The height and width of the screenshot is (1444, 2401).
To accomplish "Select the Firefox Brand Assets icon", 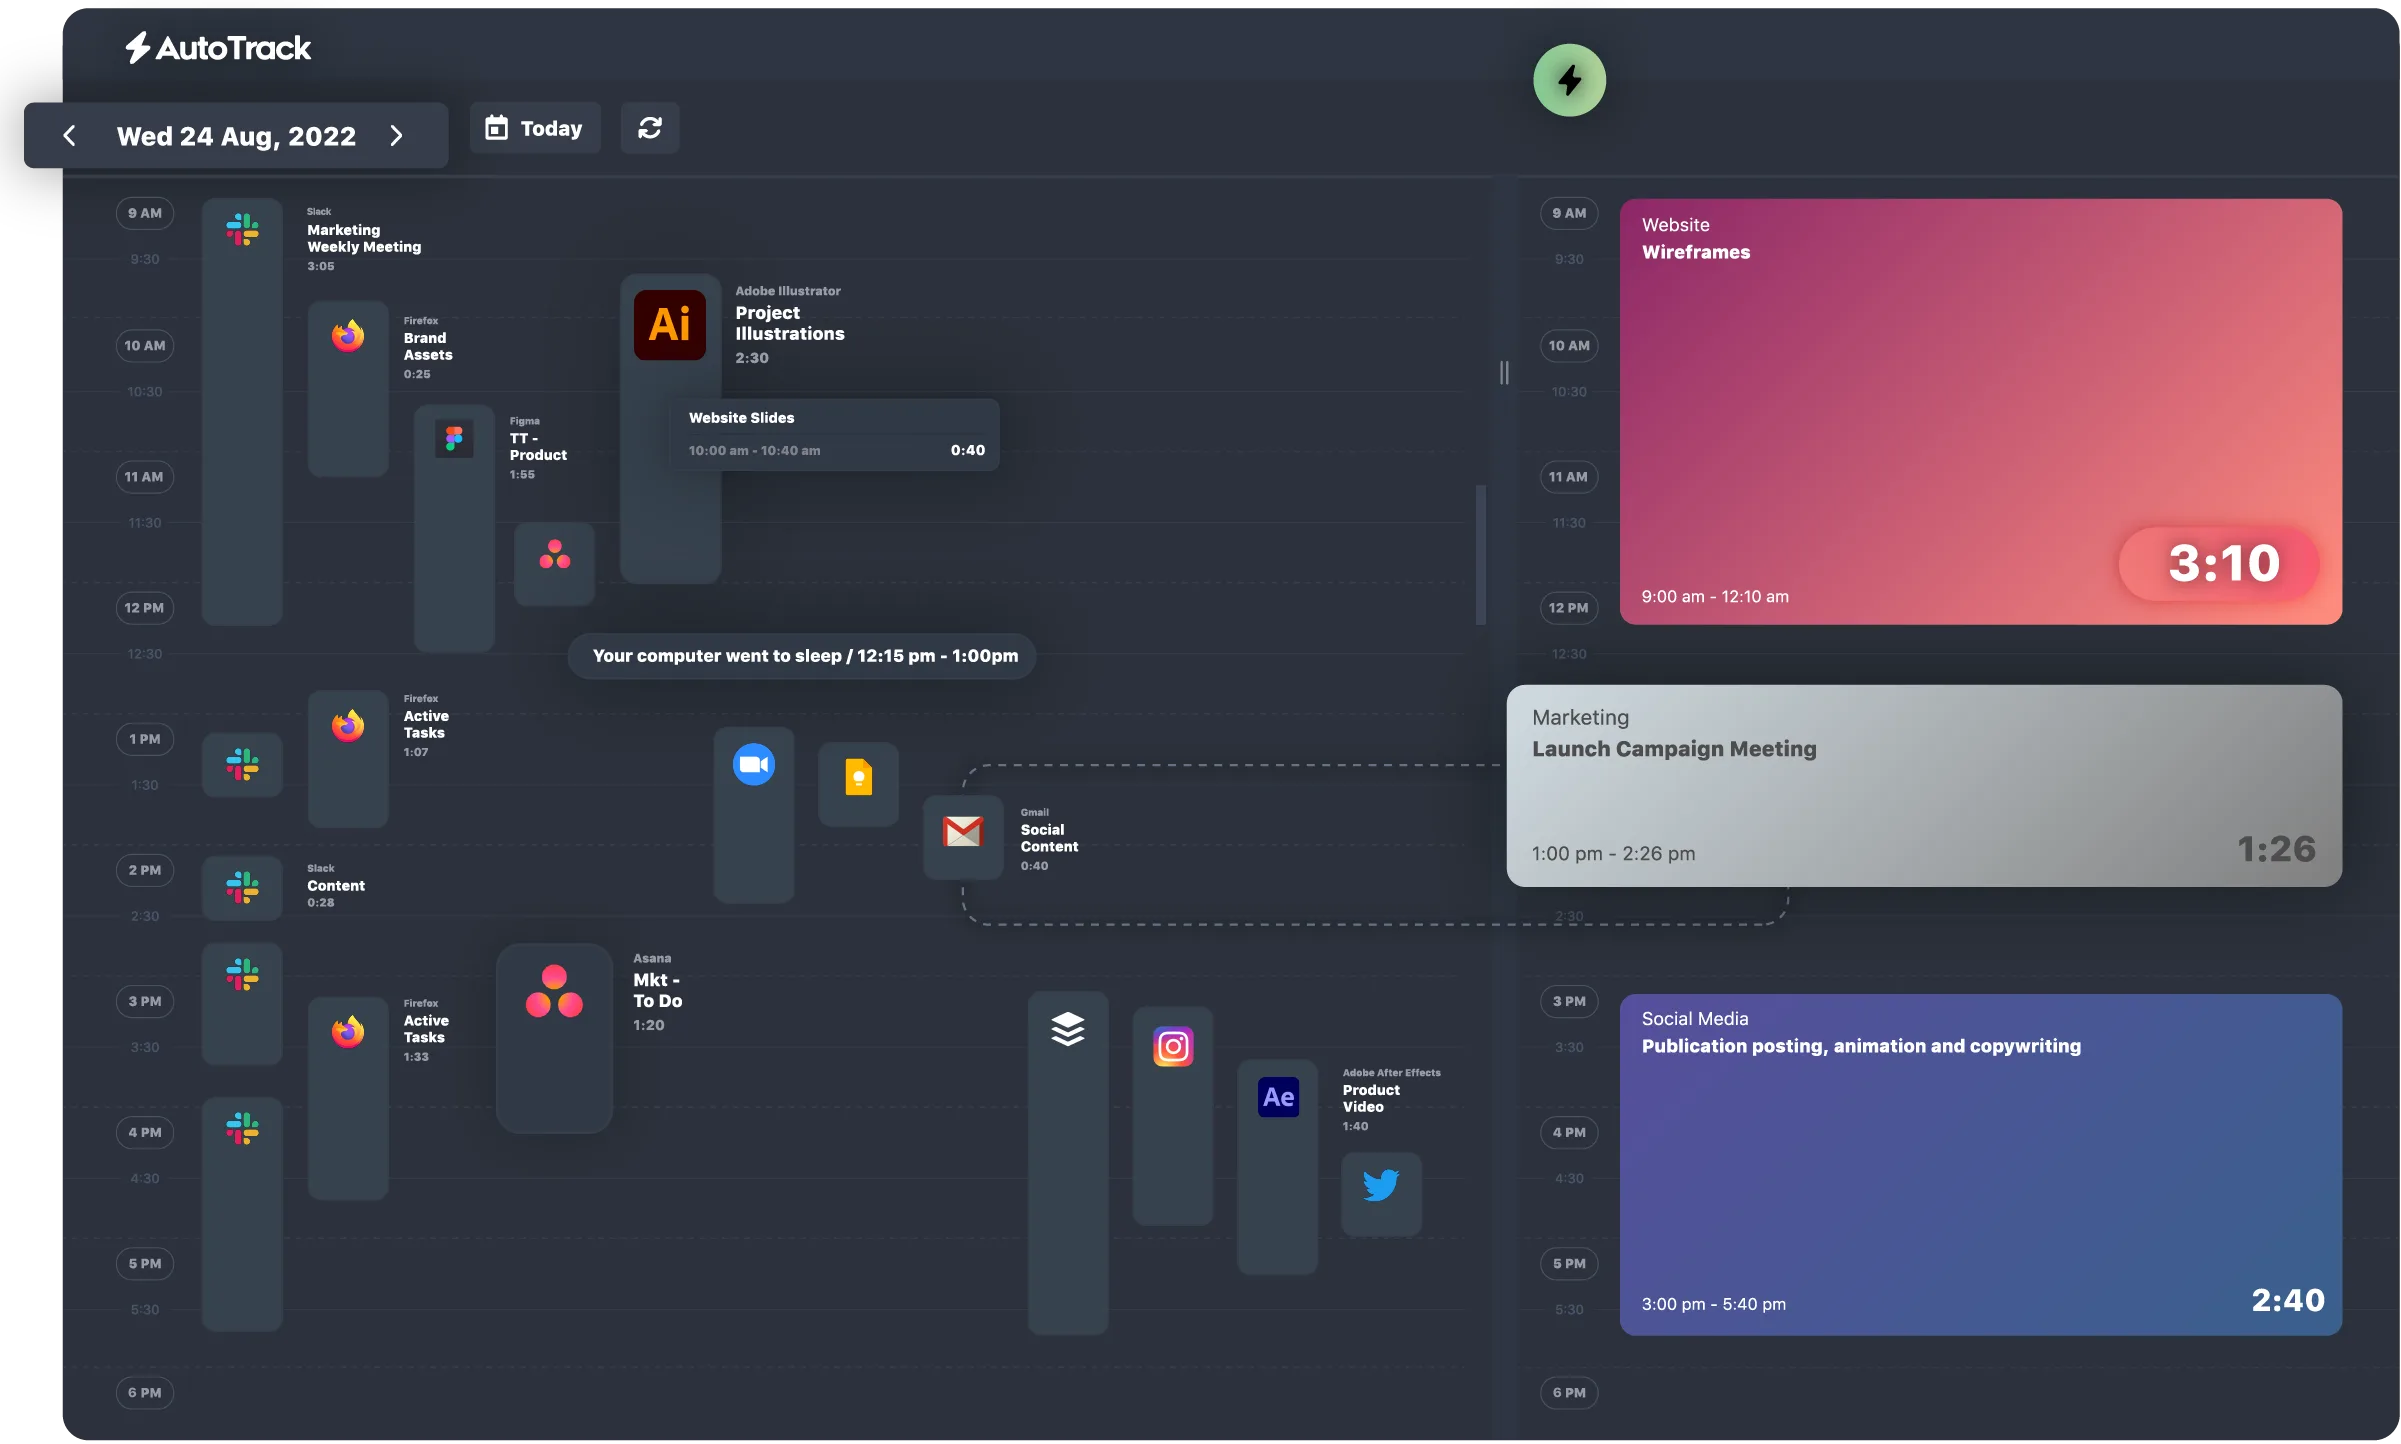I will [348, 335].
